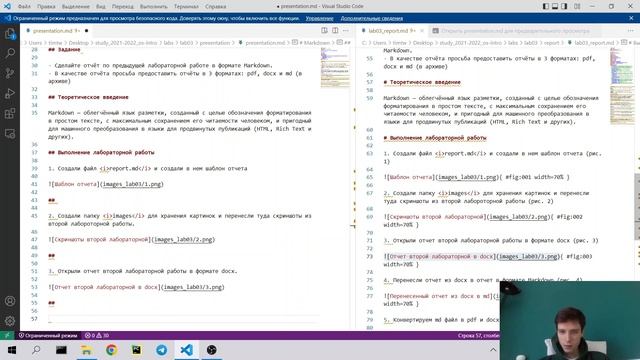
Task: Open more actions menu of left editor group
Action: tap(346, 31)
